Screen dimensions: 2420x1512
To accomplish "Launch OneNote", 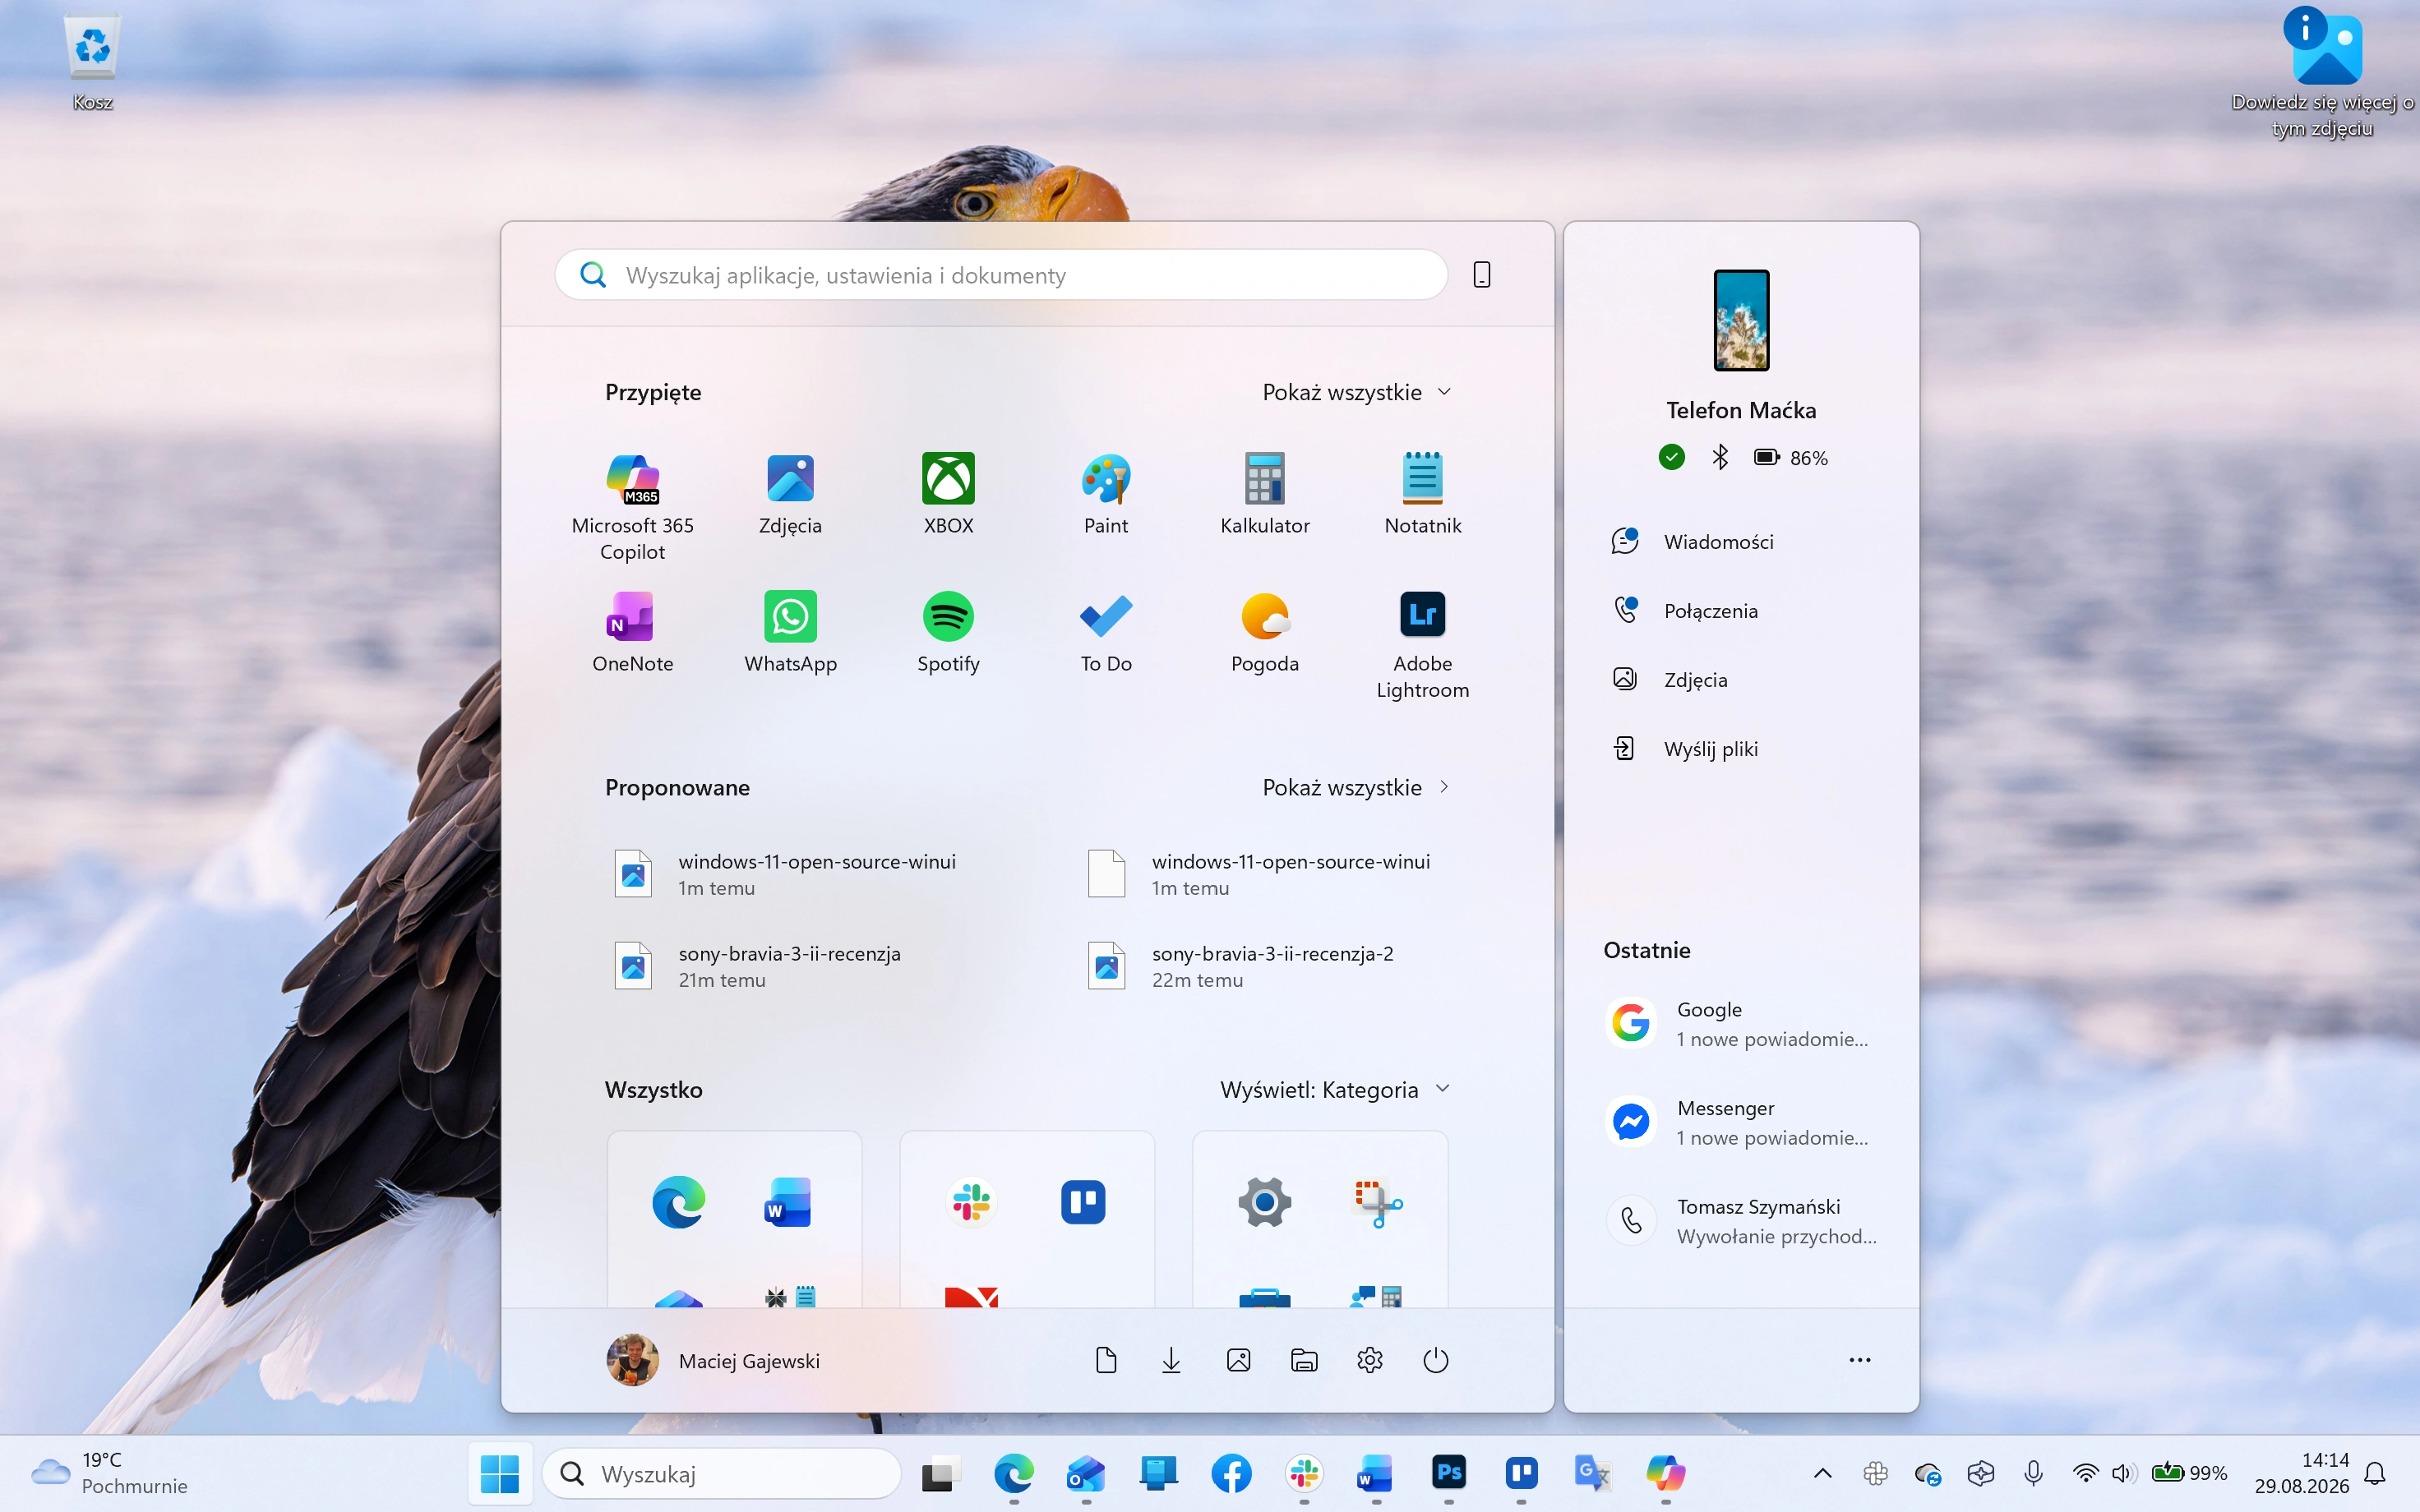I will (x=632, y=632).
